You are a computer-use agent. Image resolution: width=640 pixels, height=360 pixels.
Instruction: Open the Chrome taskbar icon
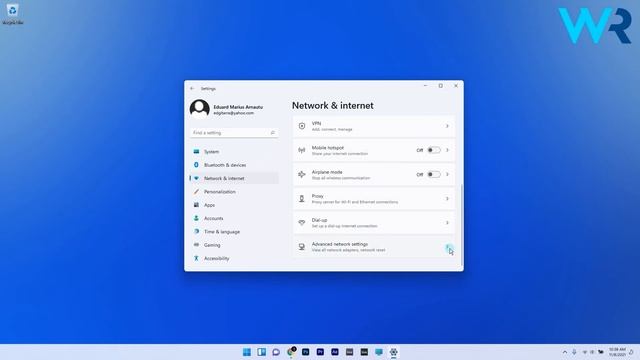pyautogui.click(x=291, y=352)
